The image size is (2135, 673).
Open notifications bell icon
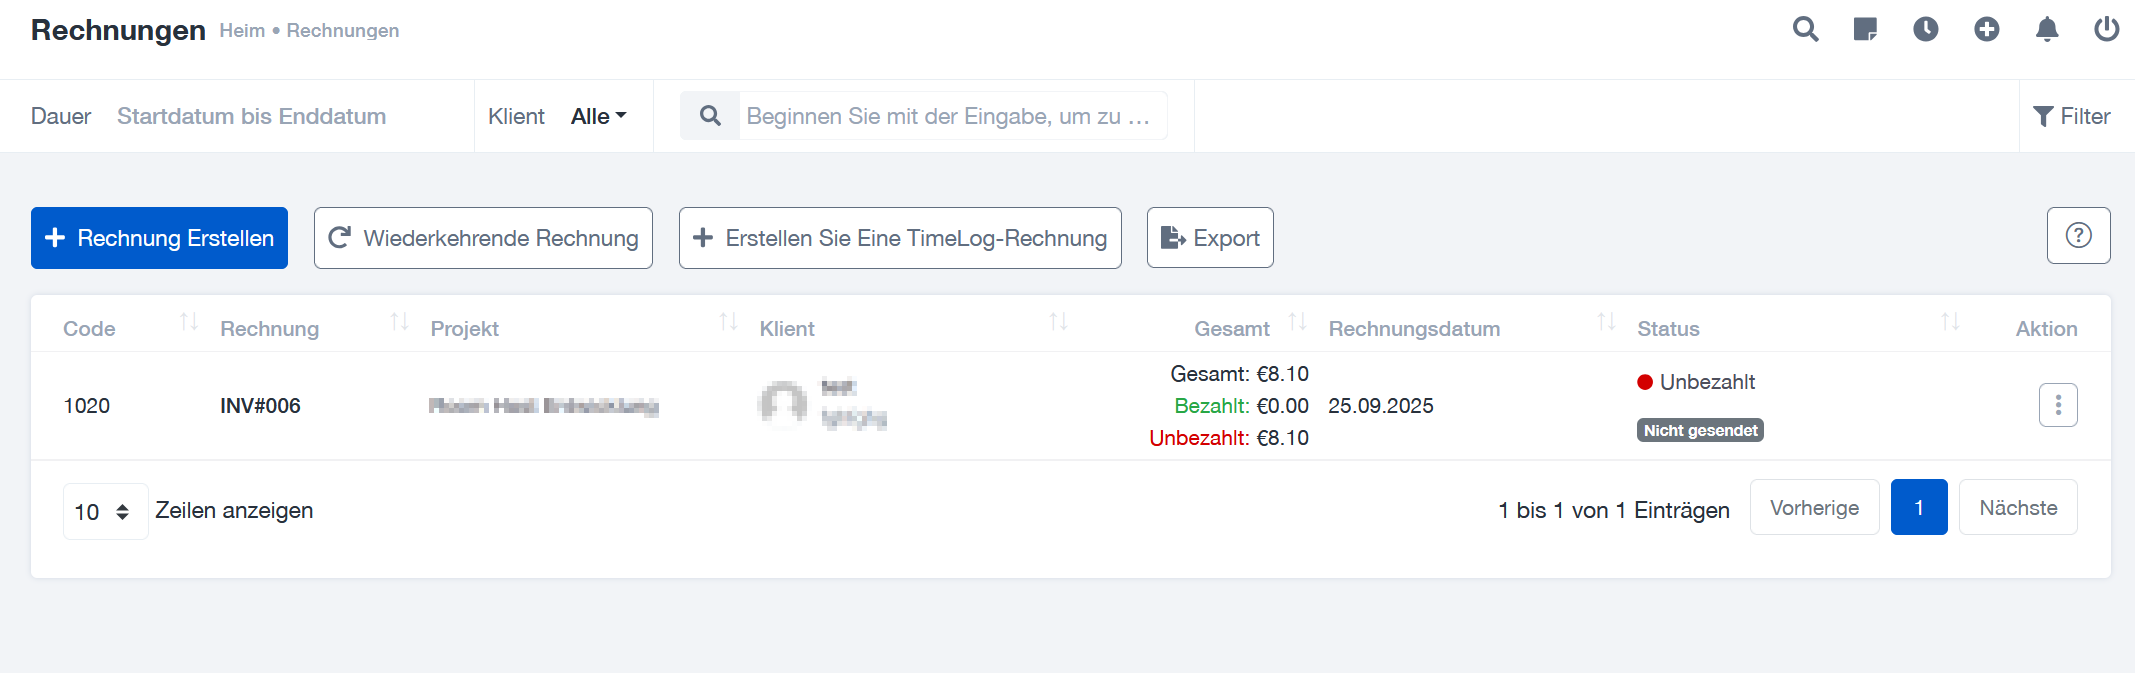(x=2047, y=29)
